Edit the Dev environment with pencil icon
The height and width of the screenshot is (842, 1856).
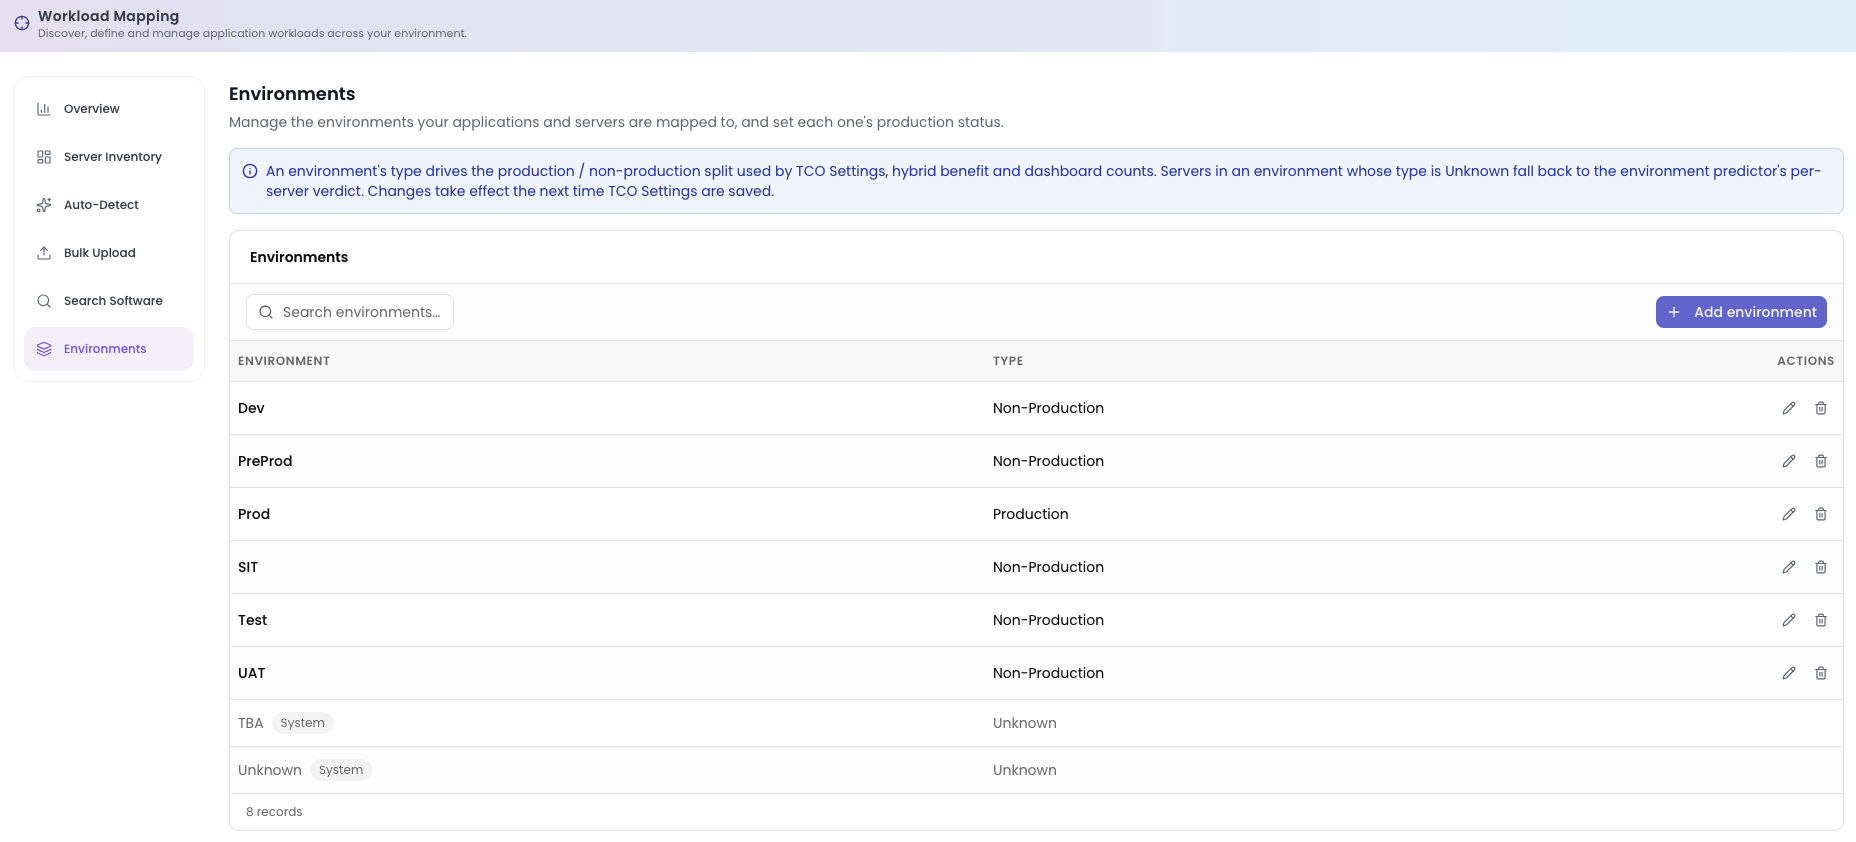[1789, 408]
